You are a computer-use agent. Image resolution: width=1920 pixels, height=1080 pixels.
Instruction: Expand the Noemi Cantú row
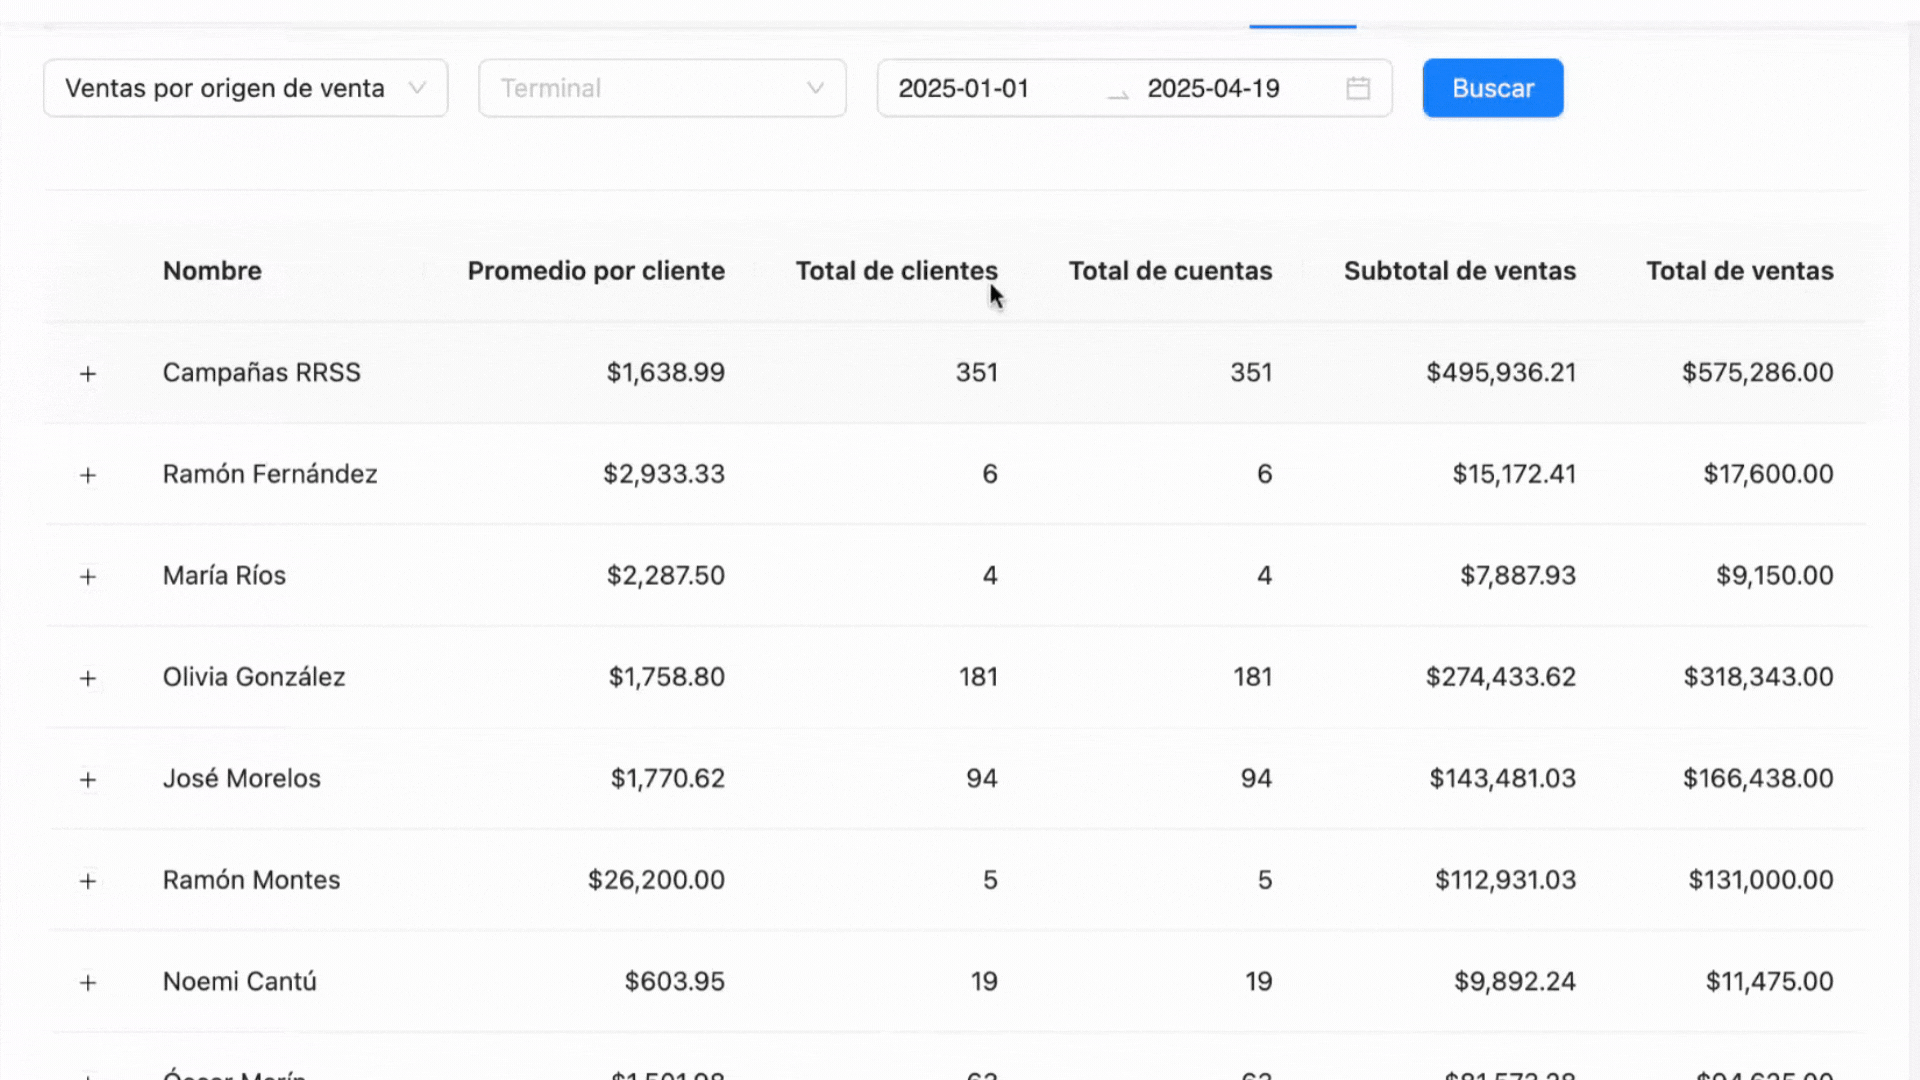coord(88,983)
